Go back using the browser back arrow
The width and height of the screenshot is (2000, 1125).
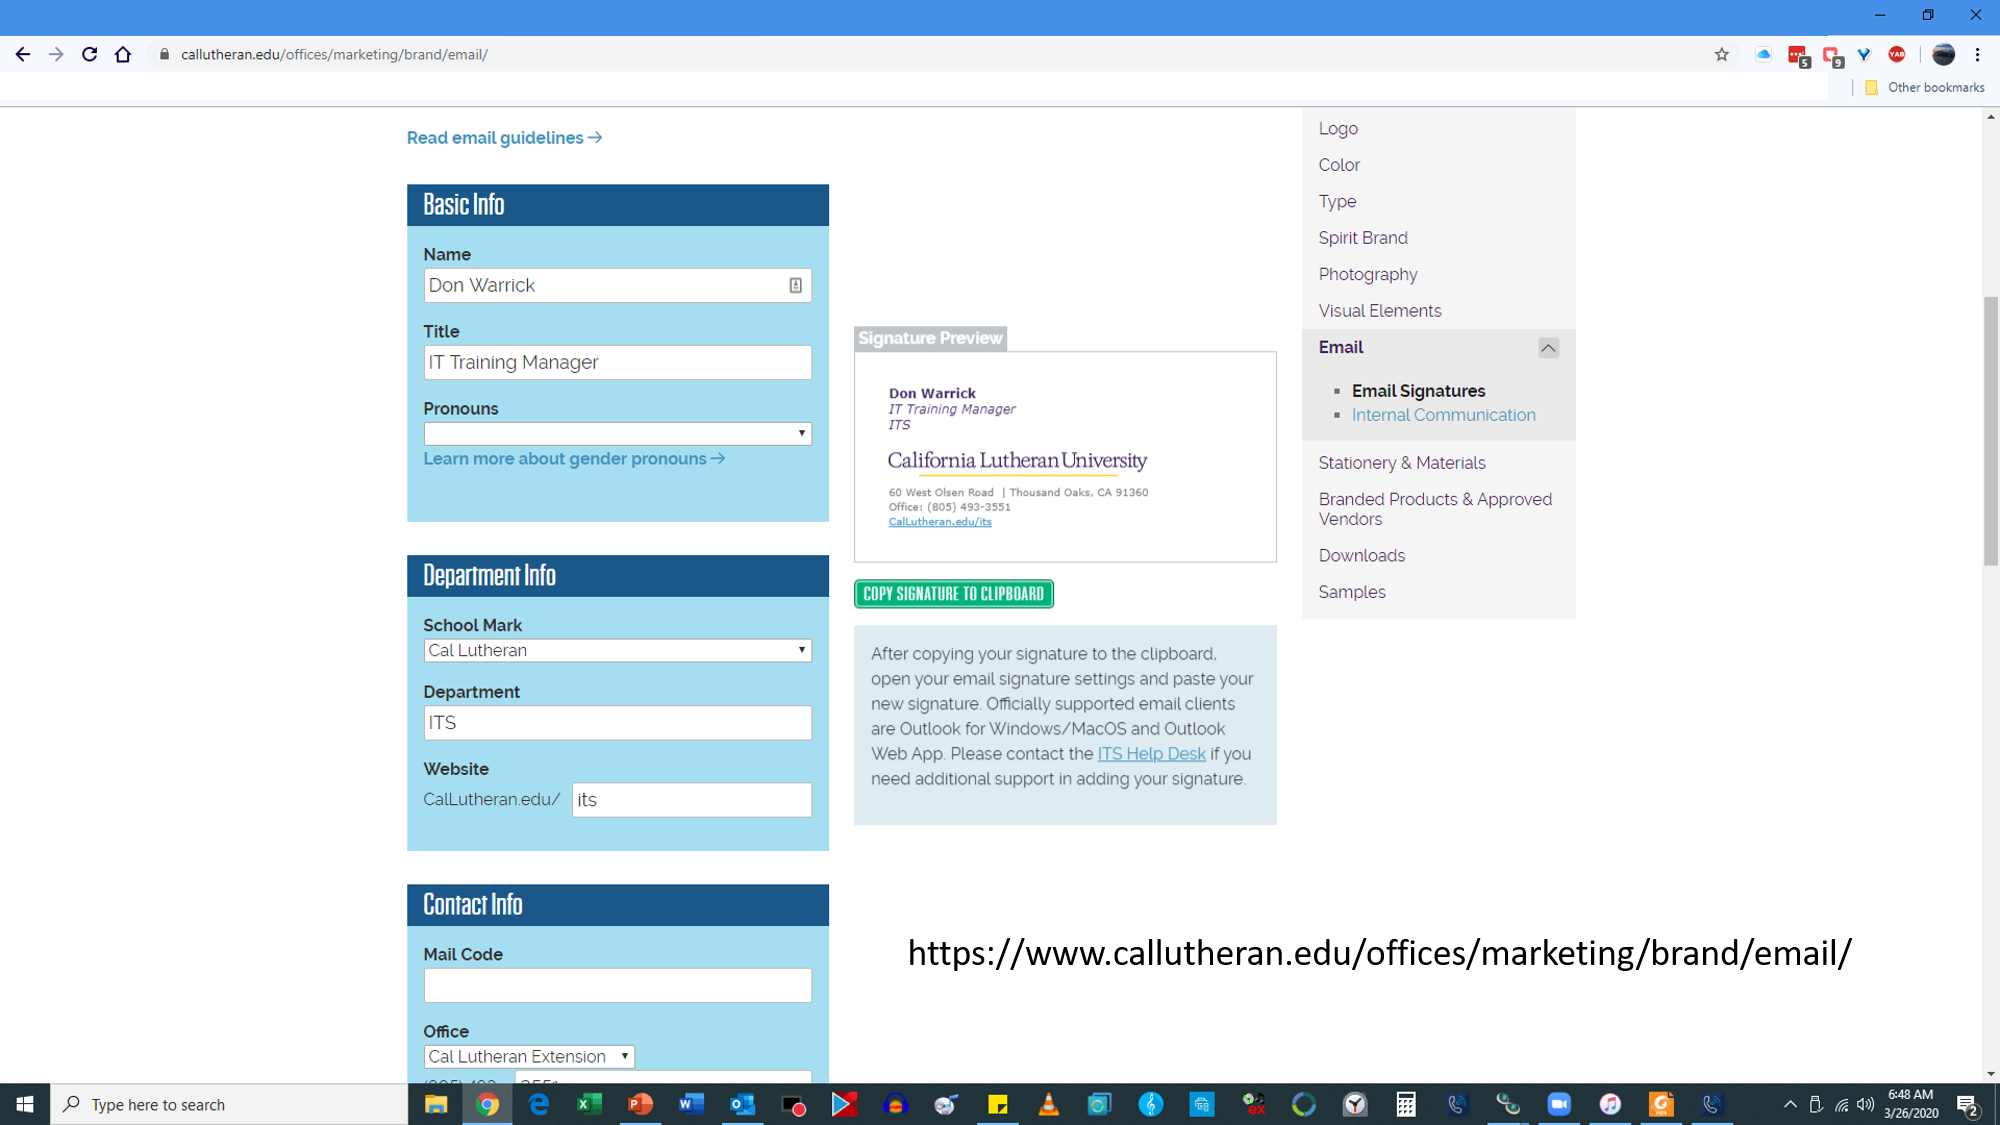point(22,55)
